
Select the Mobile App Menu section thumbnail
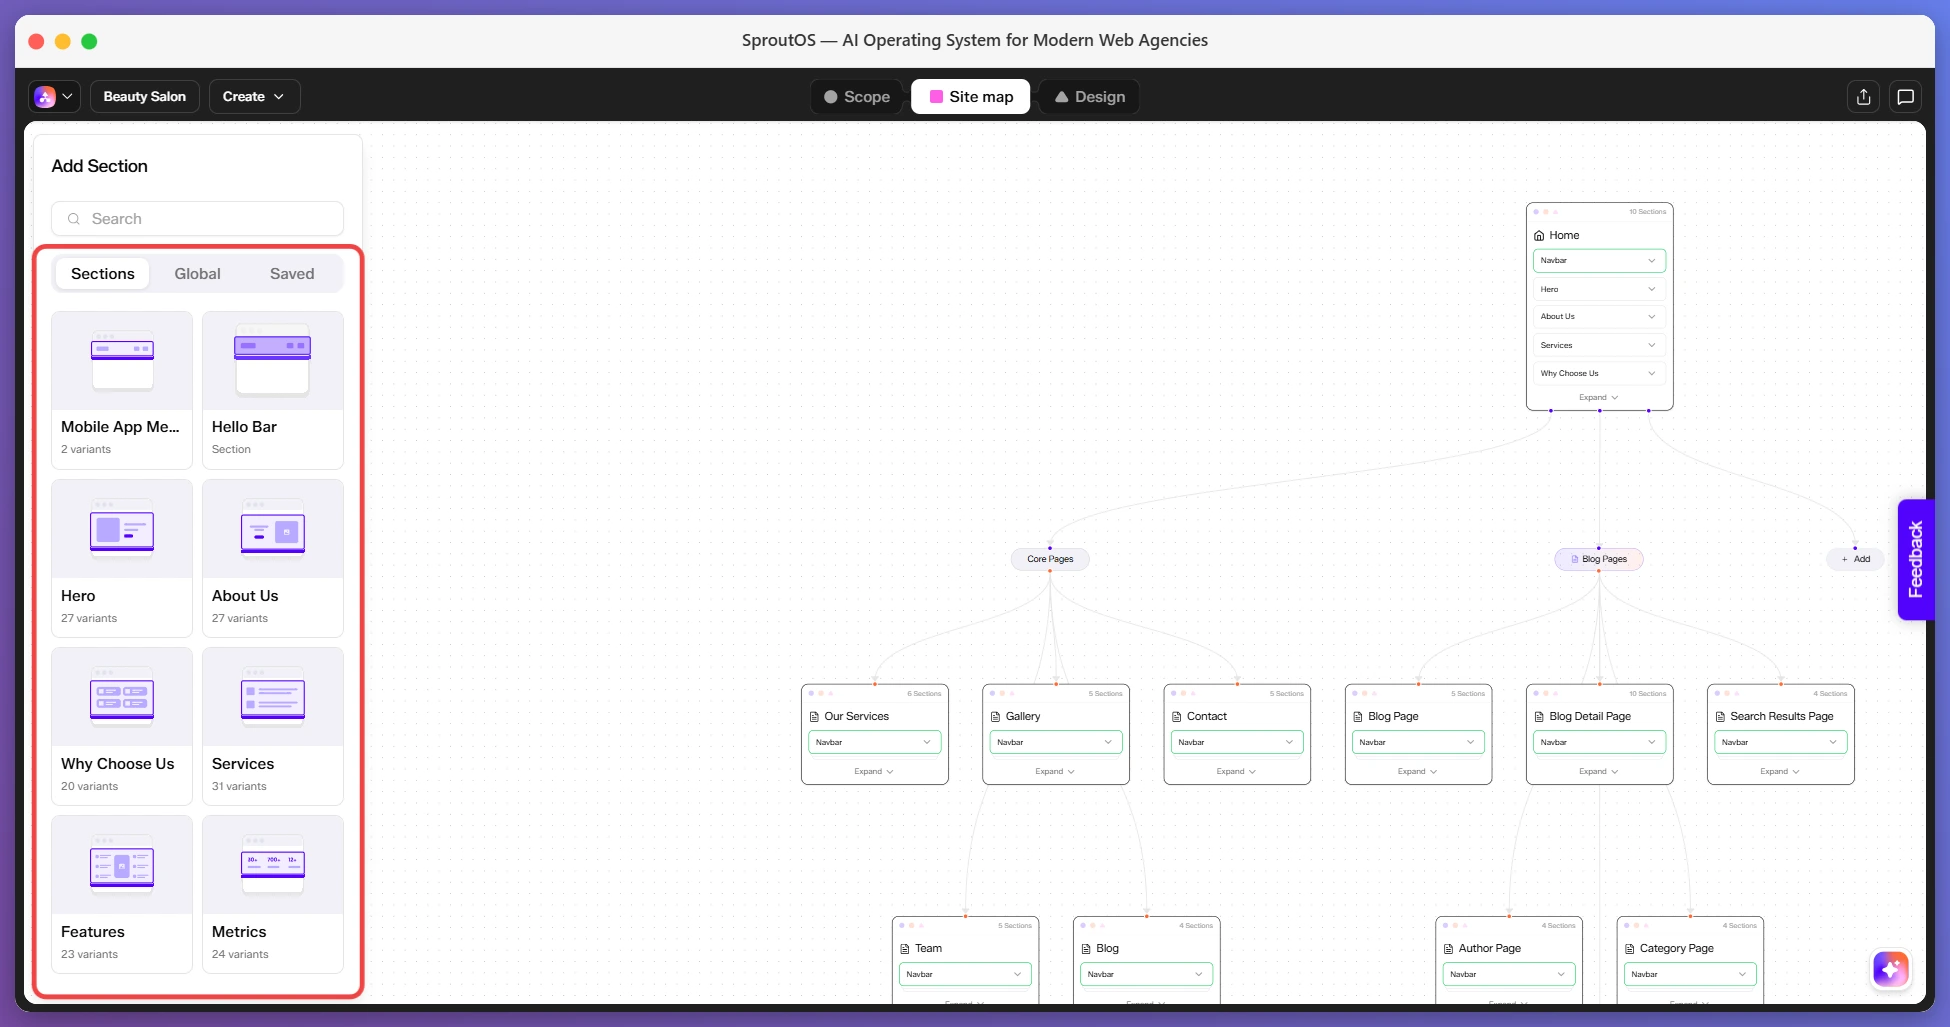(x=122, y=361)
